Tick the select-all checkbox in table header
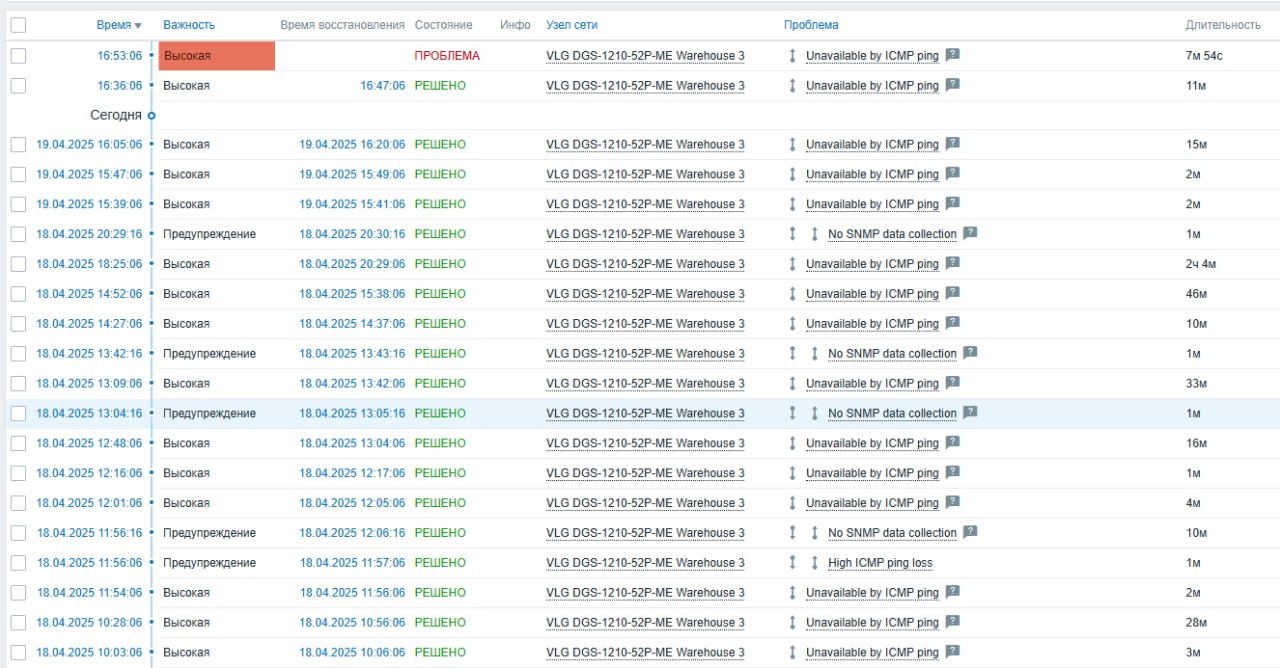Image resolution: width=1280 pixels, height=668 pixels. [18, 25]
